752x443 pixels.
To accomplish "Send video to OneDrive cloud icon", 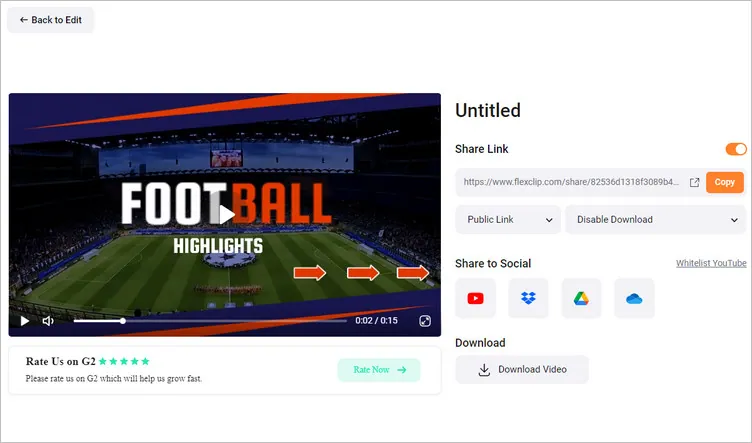I will pyautogui.click(x=634, y=298).
